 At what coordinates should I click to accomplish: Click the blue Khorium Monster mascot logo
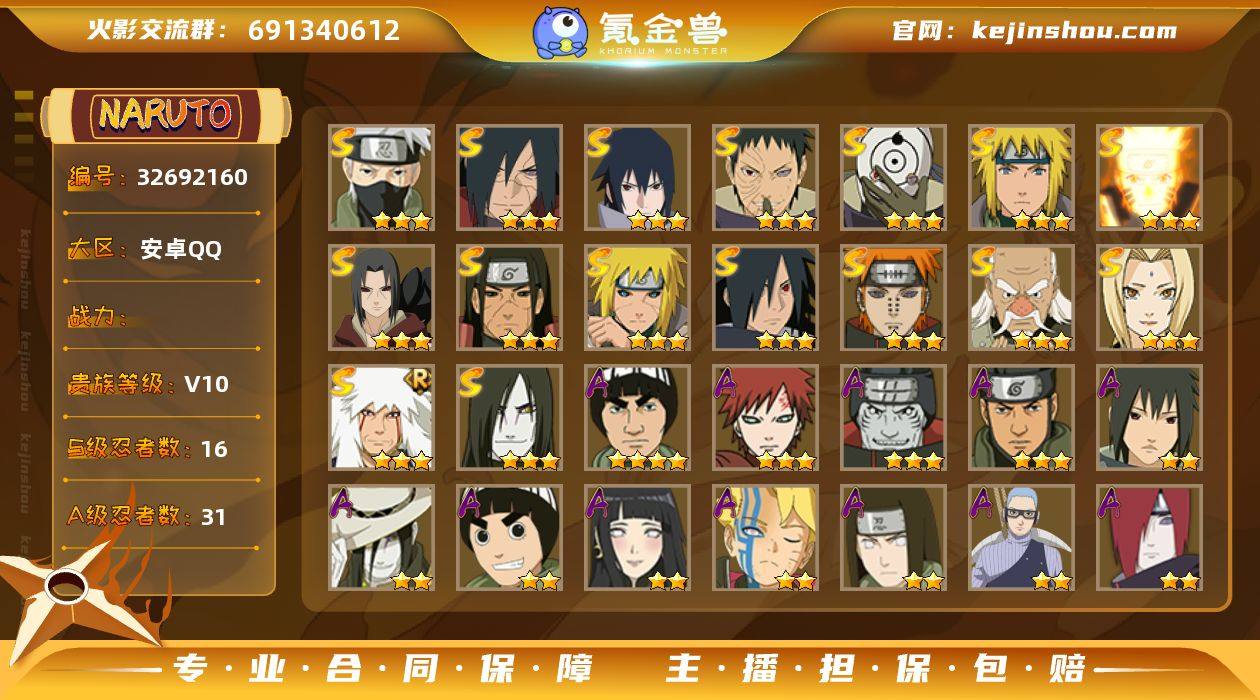coord(560,32)
